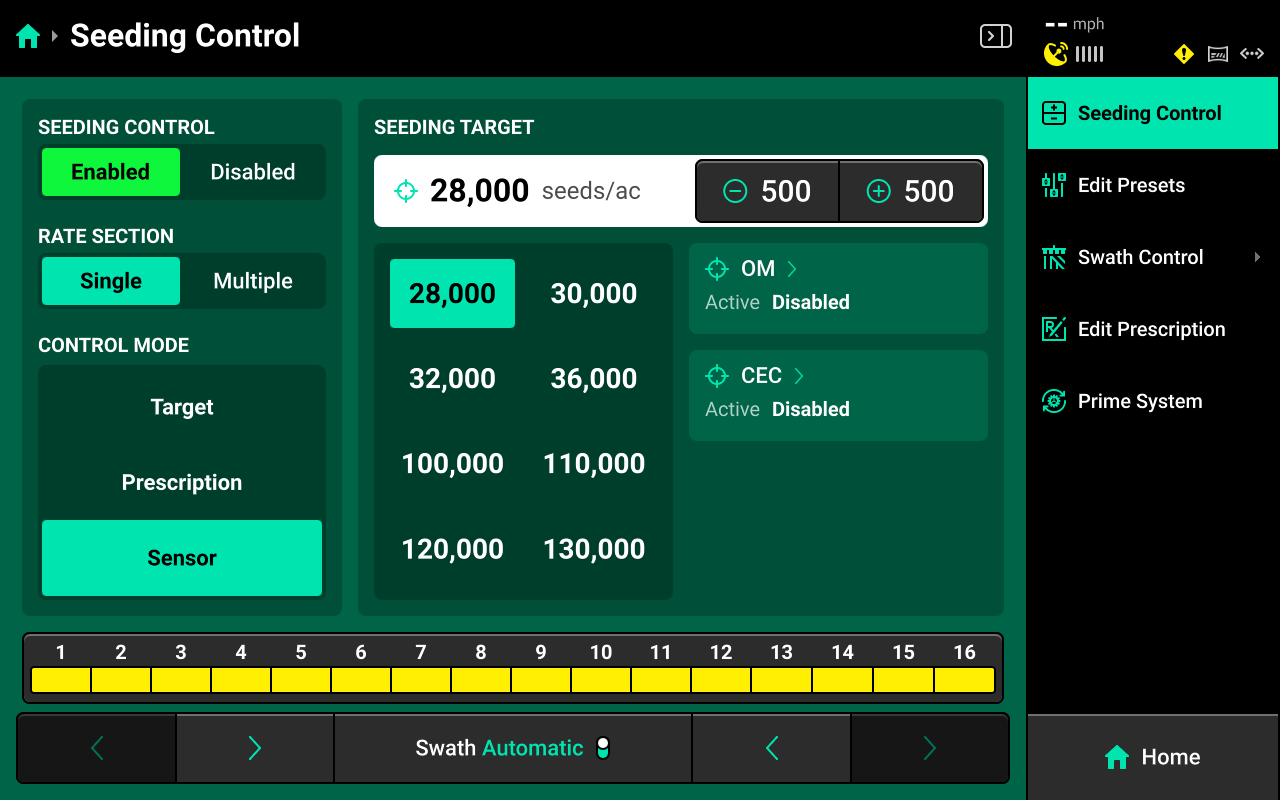Viewport: 1280px width, 800px height.
Task: Collapse the side panel using the toggle icon
Action: tap(995, 37)
